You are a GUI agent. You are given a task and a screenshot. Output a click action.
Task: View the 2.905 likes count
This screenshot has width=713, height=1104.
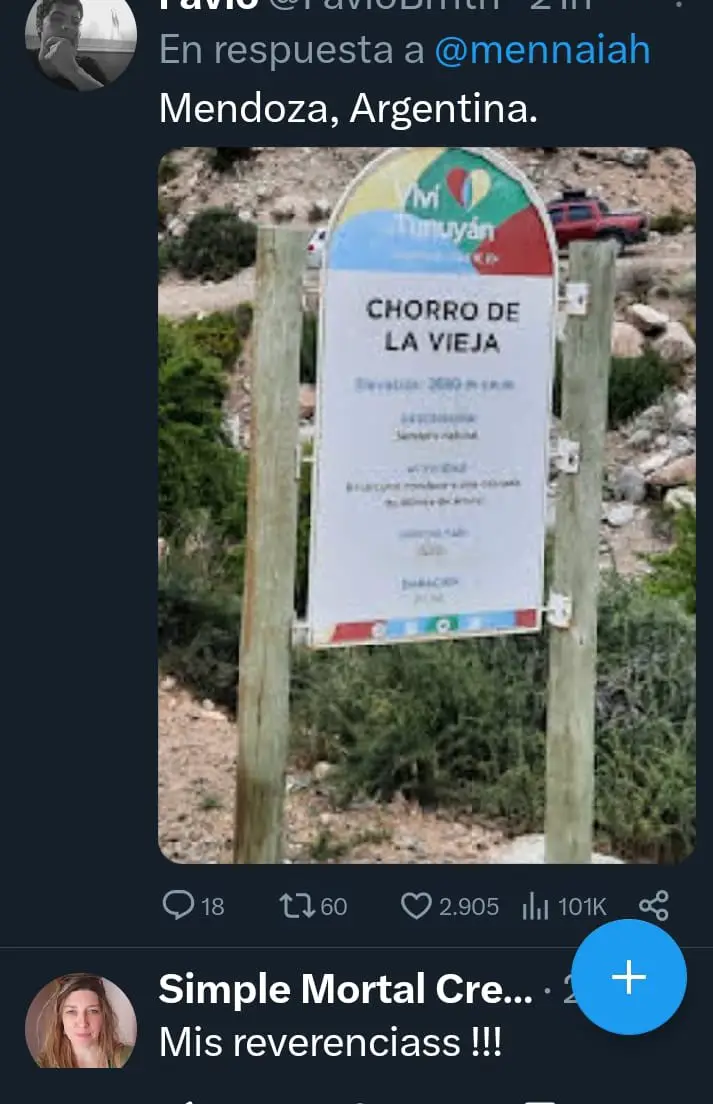469,907
